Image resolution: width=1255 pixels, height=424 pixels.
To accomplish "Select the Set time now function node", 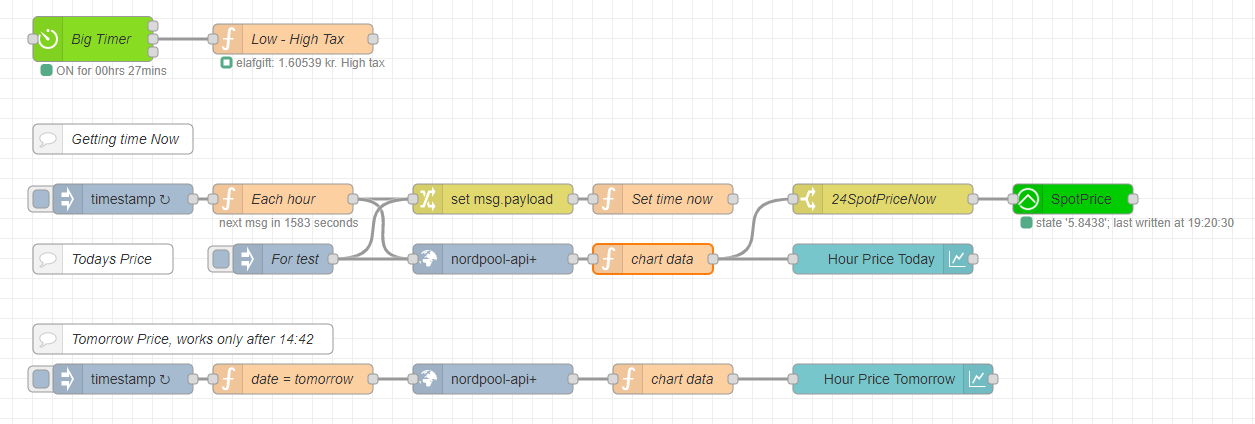I will [672, 199].
